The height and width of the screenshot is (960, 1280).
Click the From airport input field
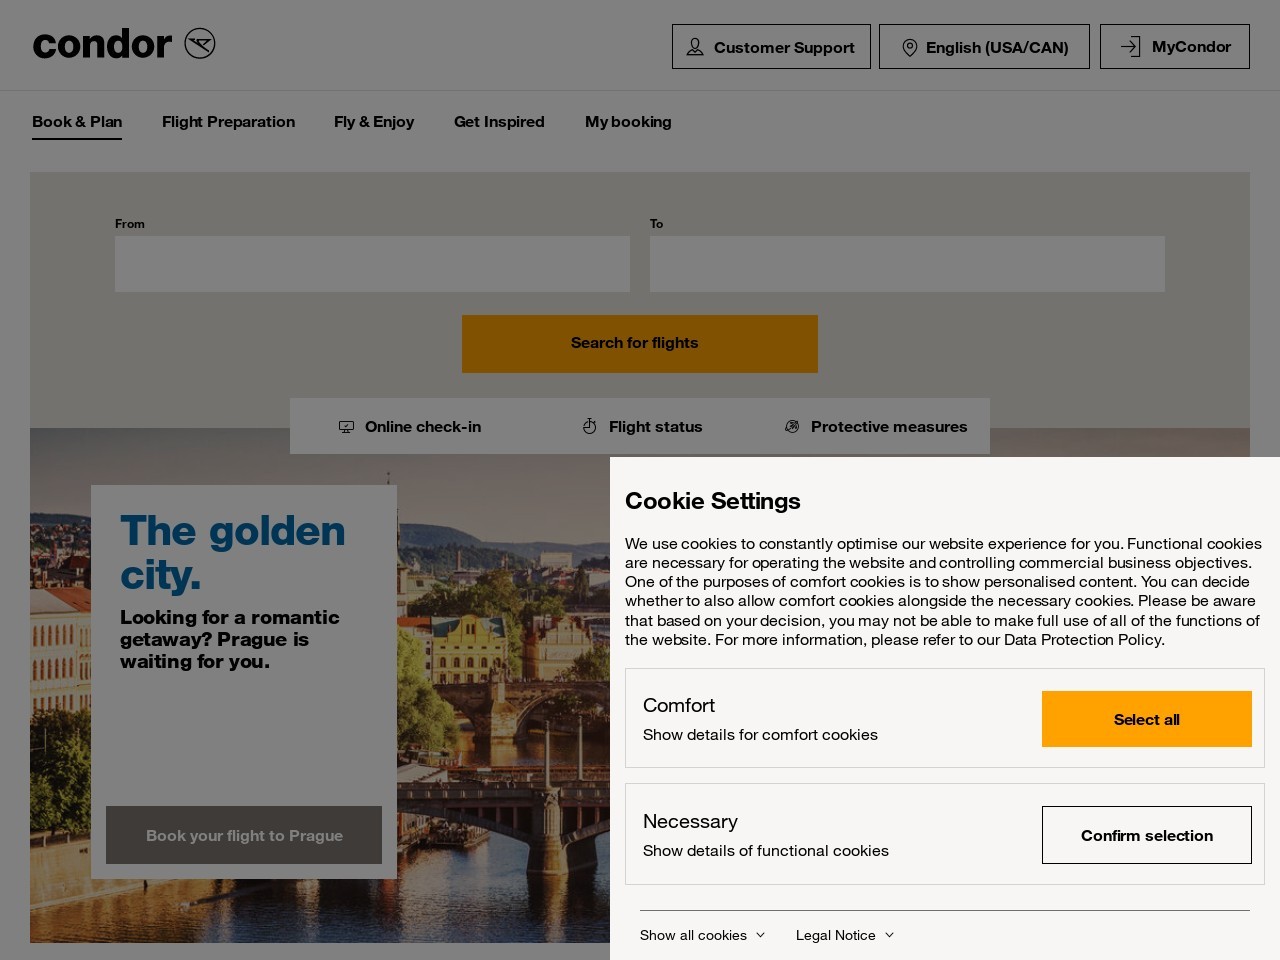(372, 264)
